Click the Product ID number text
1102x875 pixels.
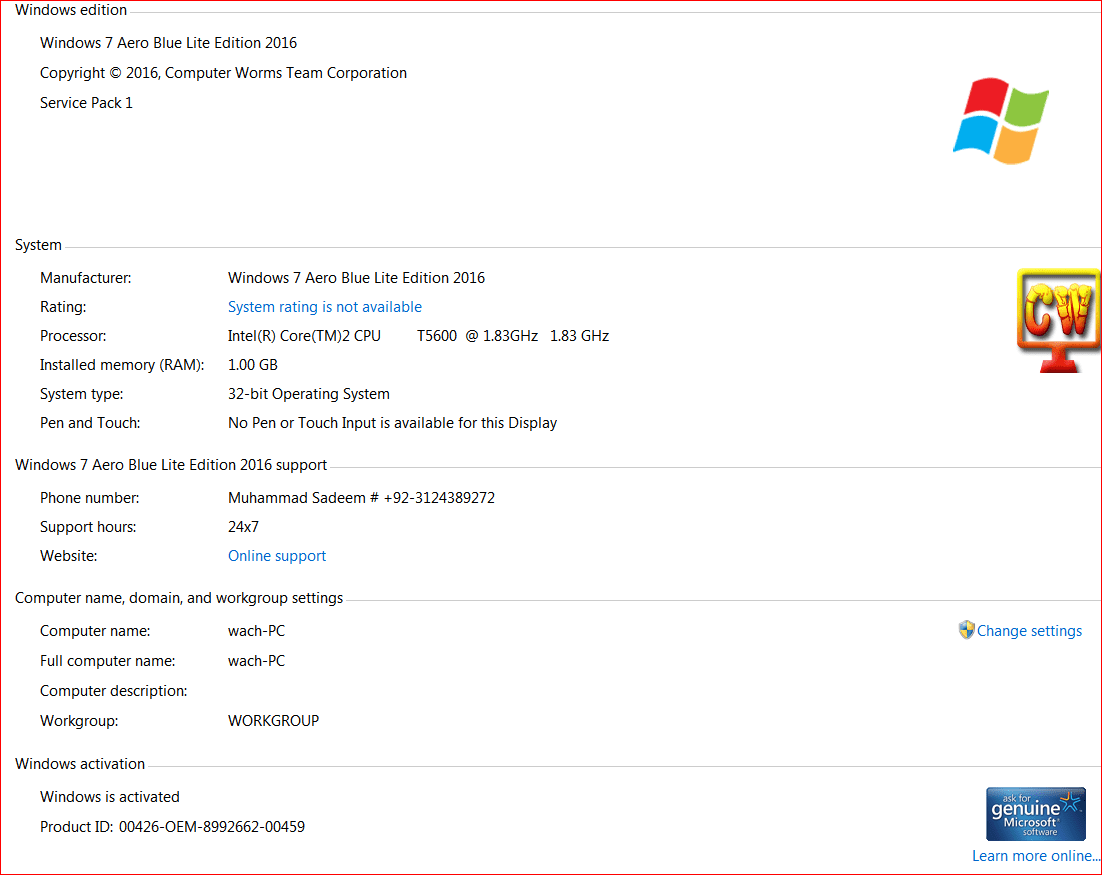tap(212, 827)
